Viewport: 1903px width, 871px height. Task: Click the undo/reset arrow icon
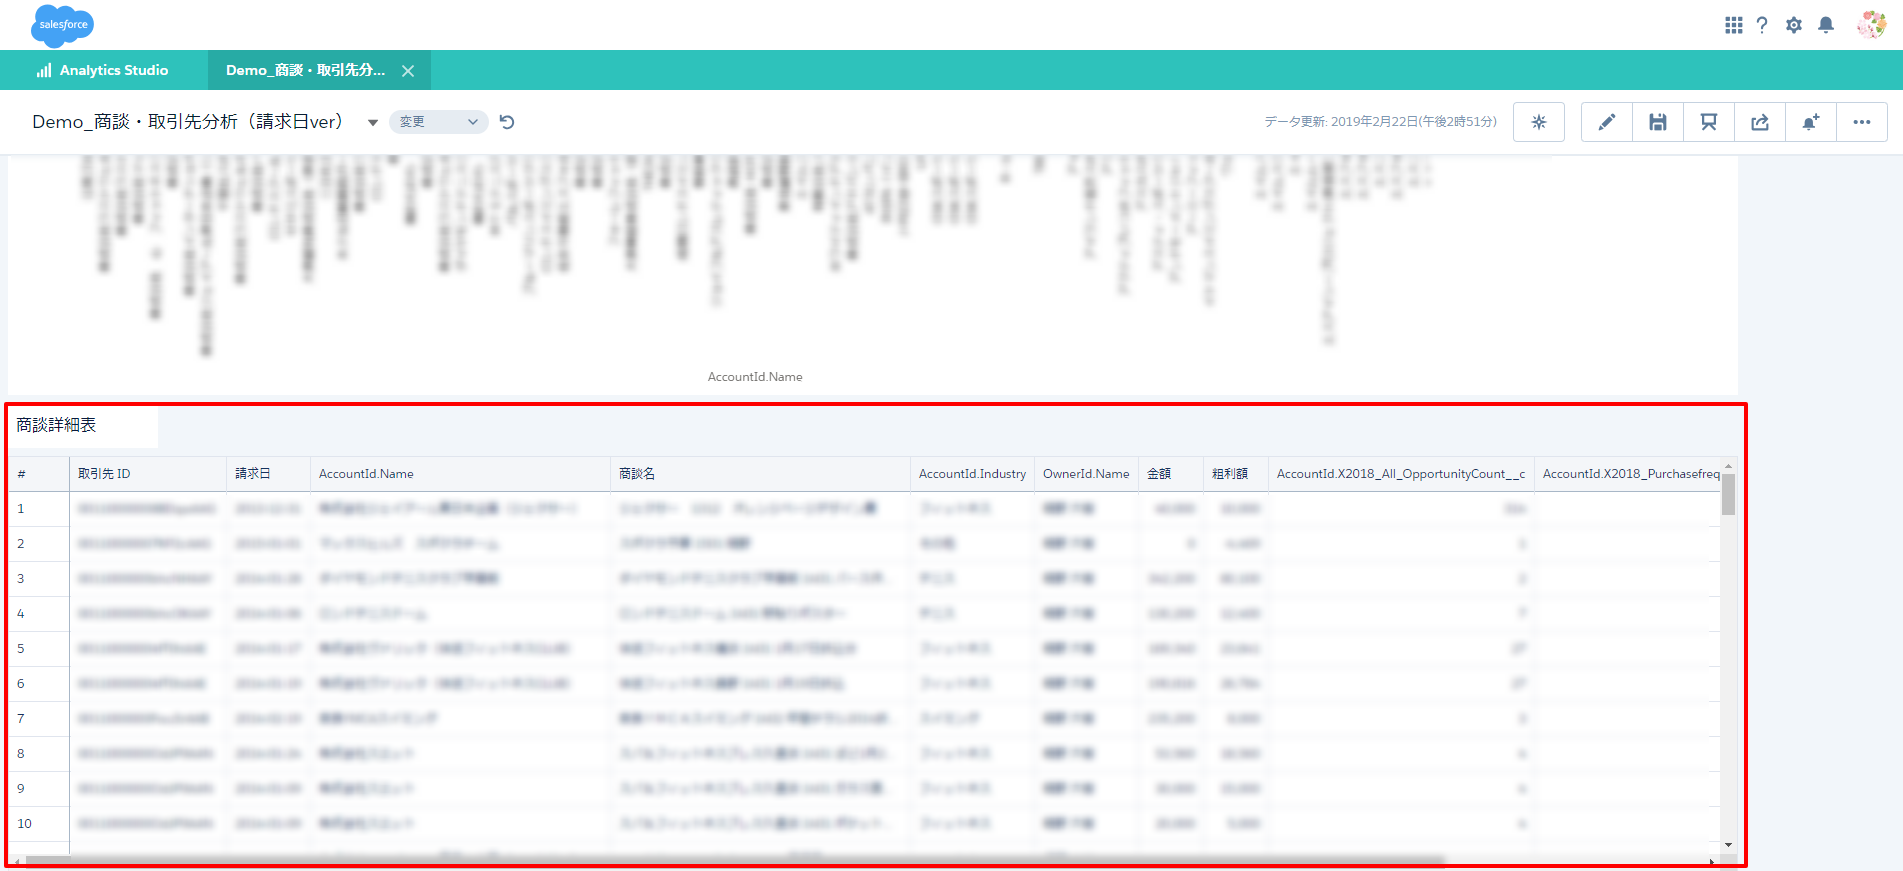(507, 122)
